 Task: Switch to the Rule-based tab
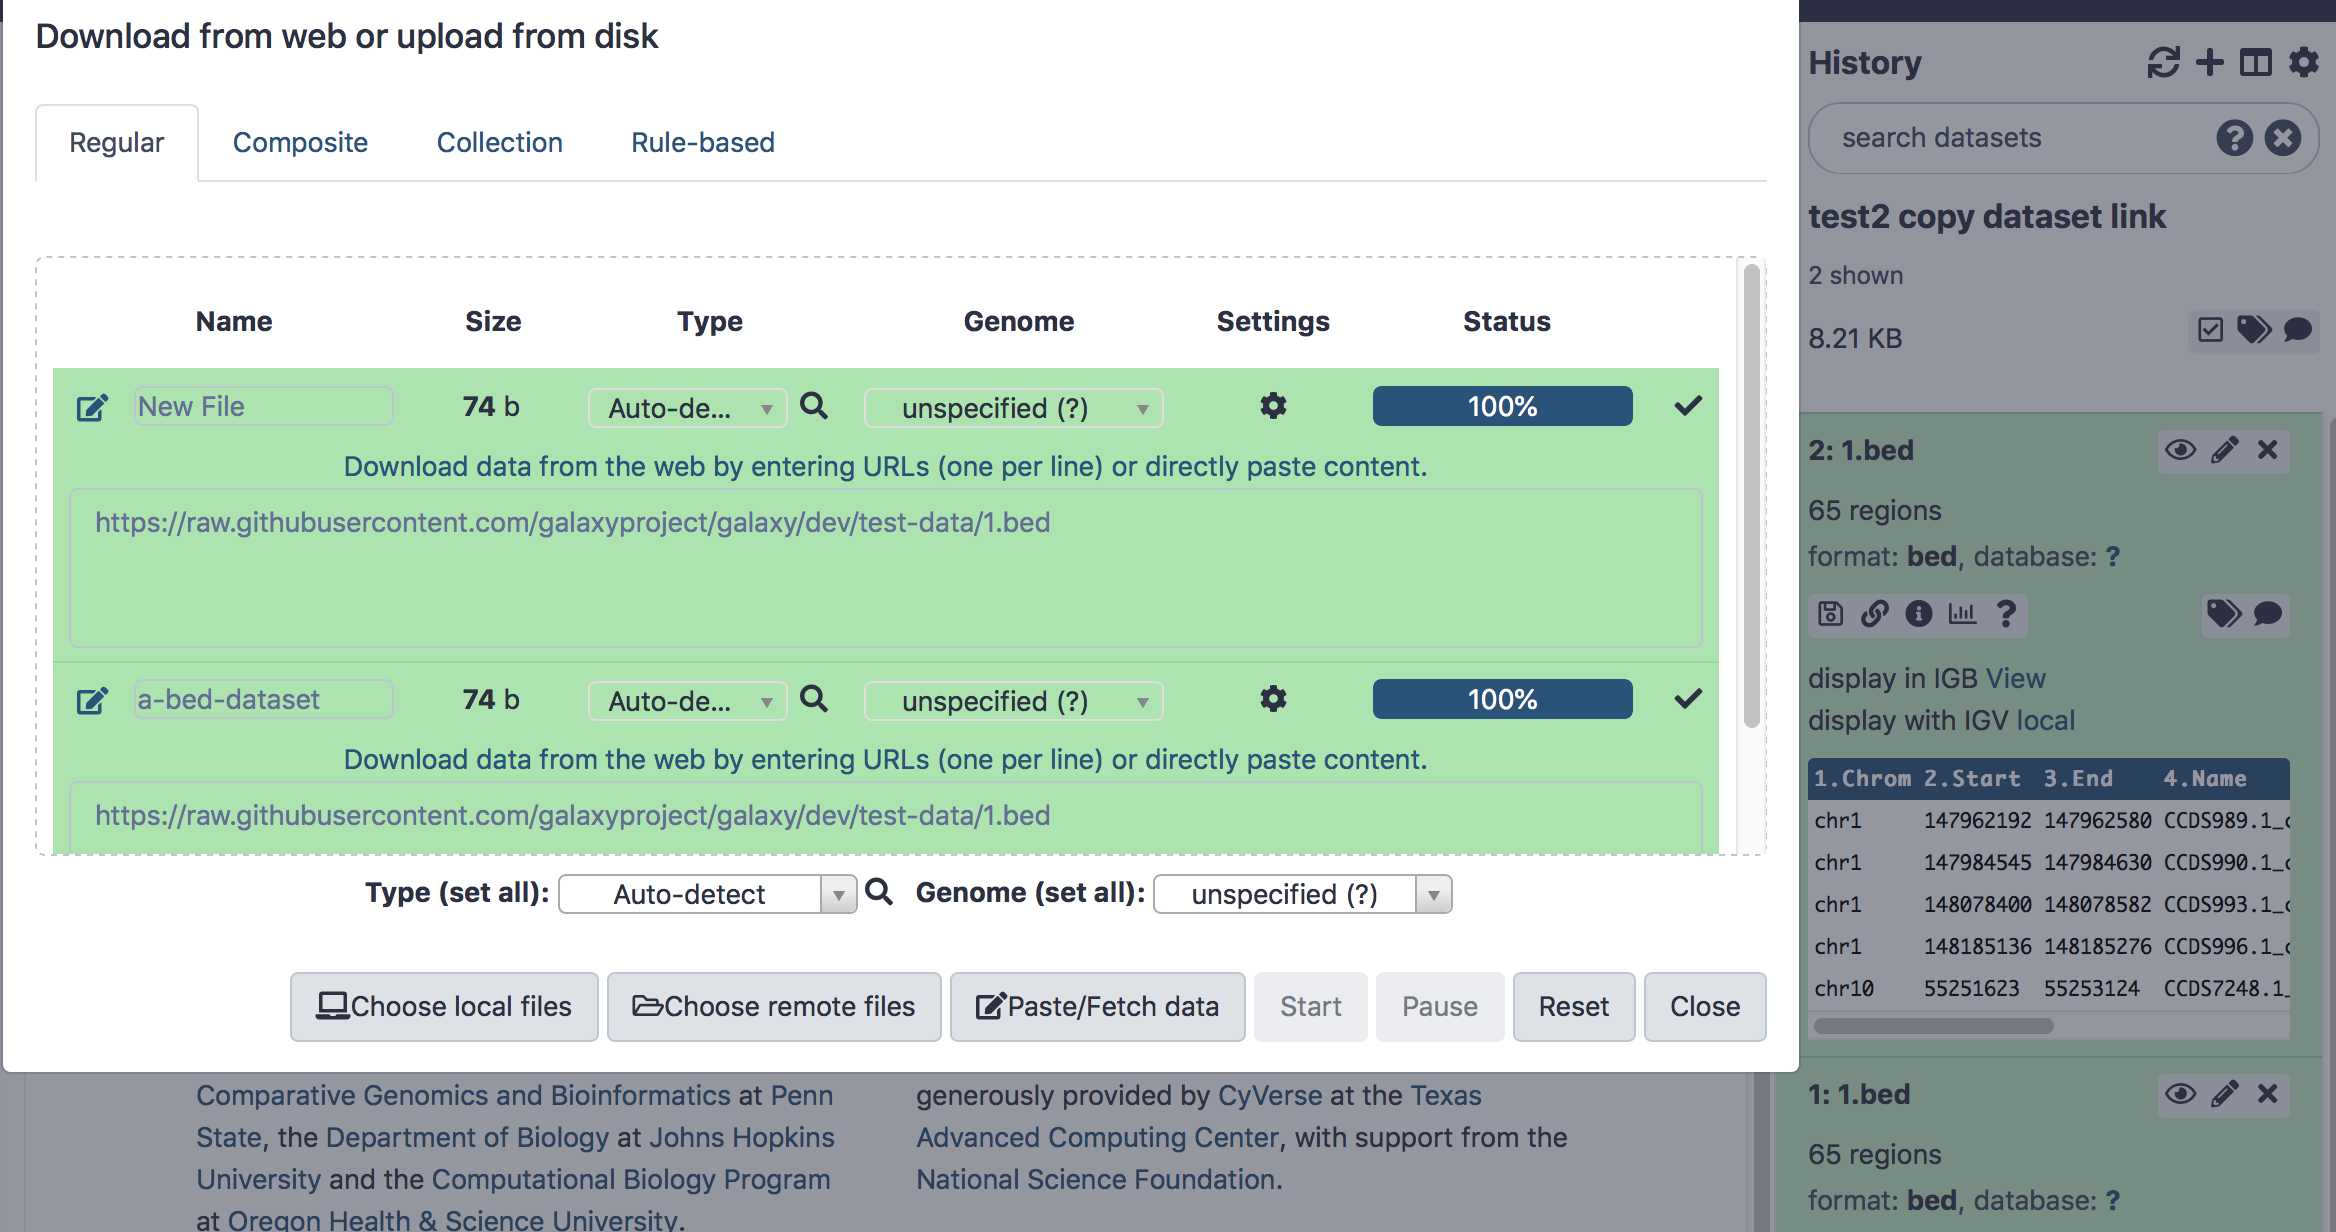point(702,142)
